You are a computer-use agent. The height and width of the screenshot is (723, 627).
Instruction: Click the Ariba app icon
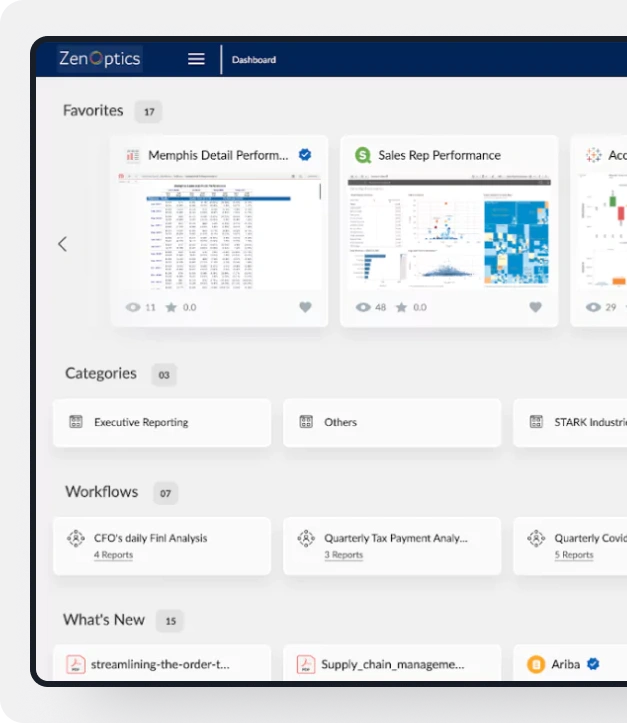(536, 664)
